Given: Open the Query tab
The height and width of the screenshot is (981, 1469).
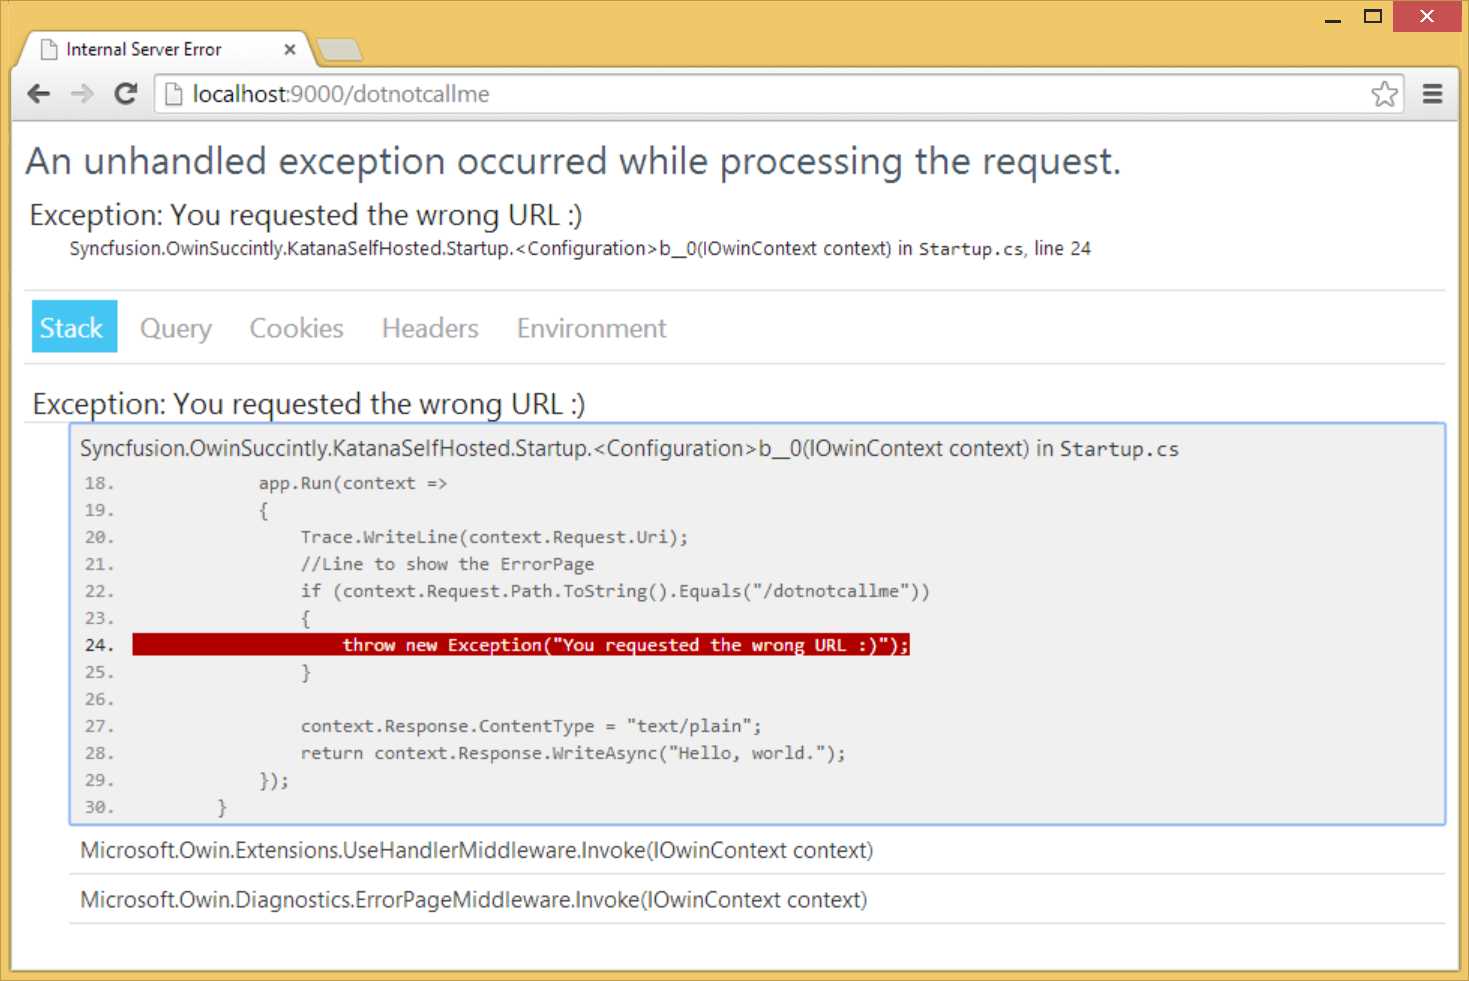Looking at the screenshot, I should click(x=176, y=328).
